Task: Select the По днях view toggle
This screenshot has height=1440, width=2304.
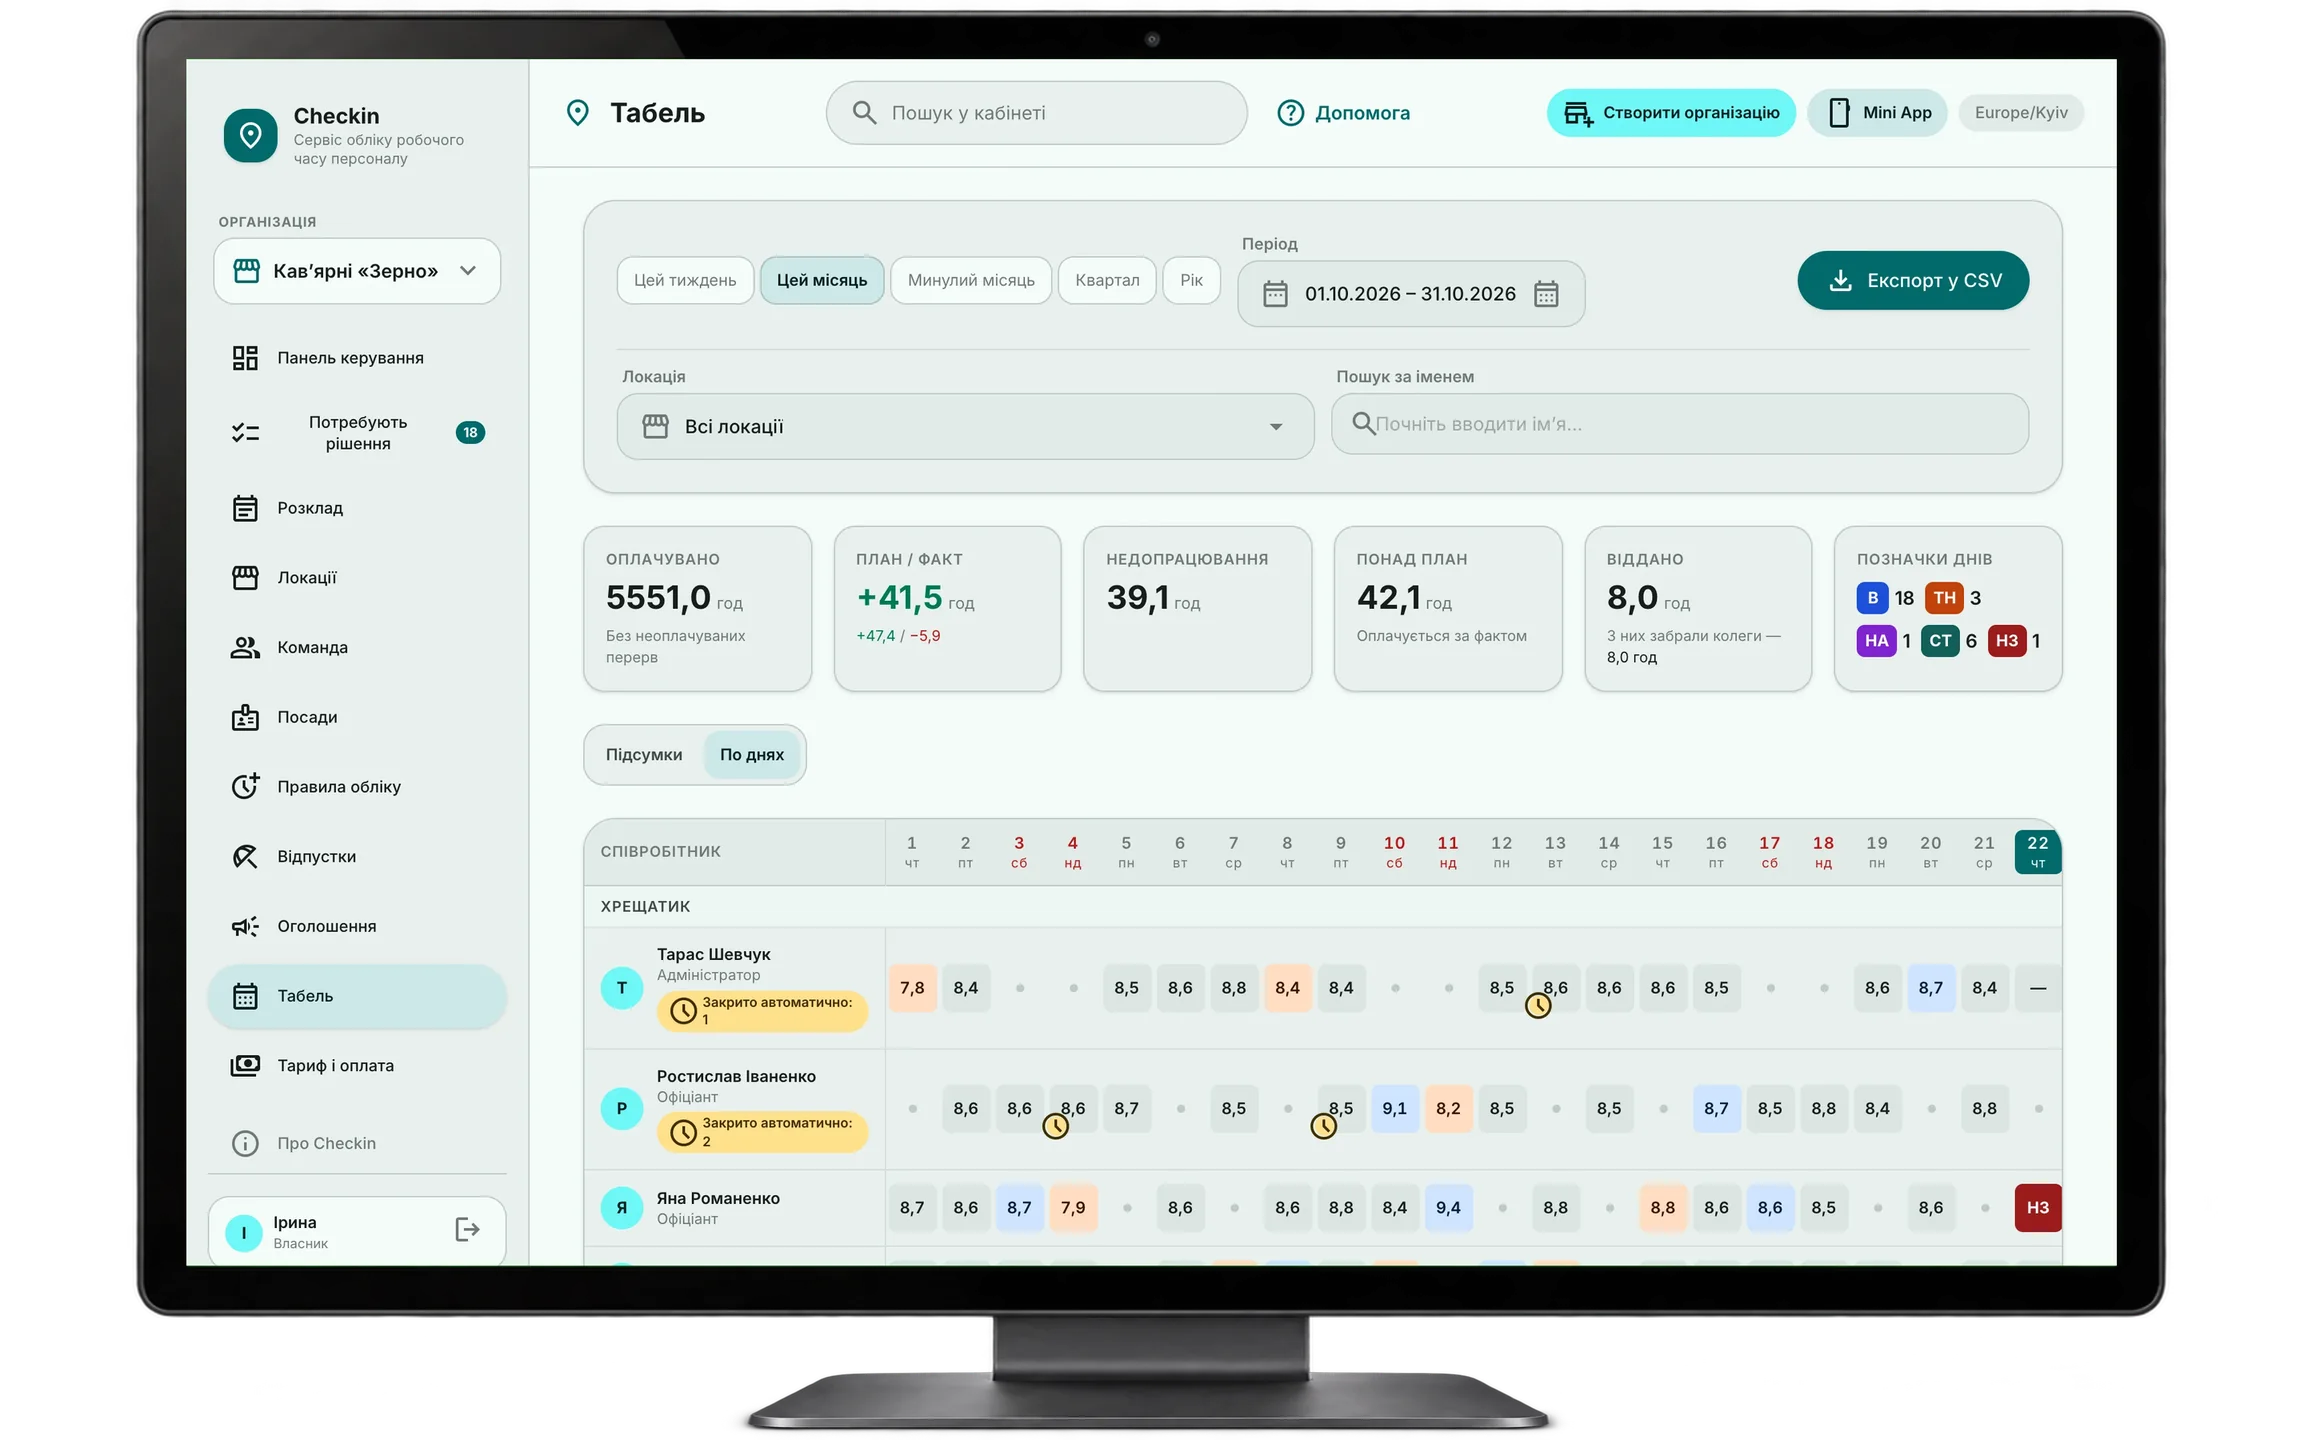Action: click(x=752, y=754)
